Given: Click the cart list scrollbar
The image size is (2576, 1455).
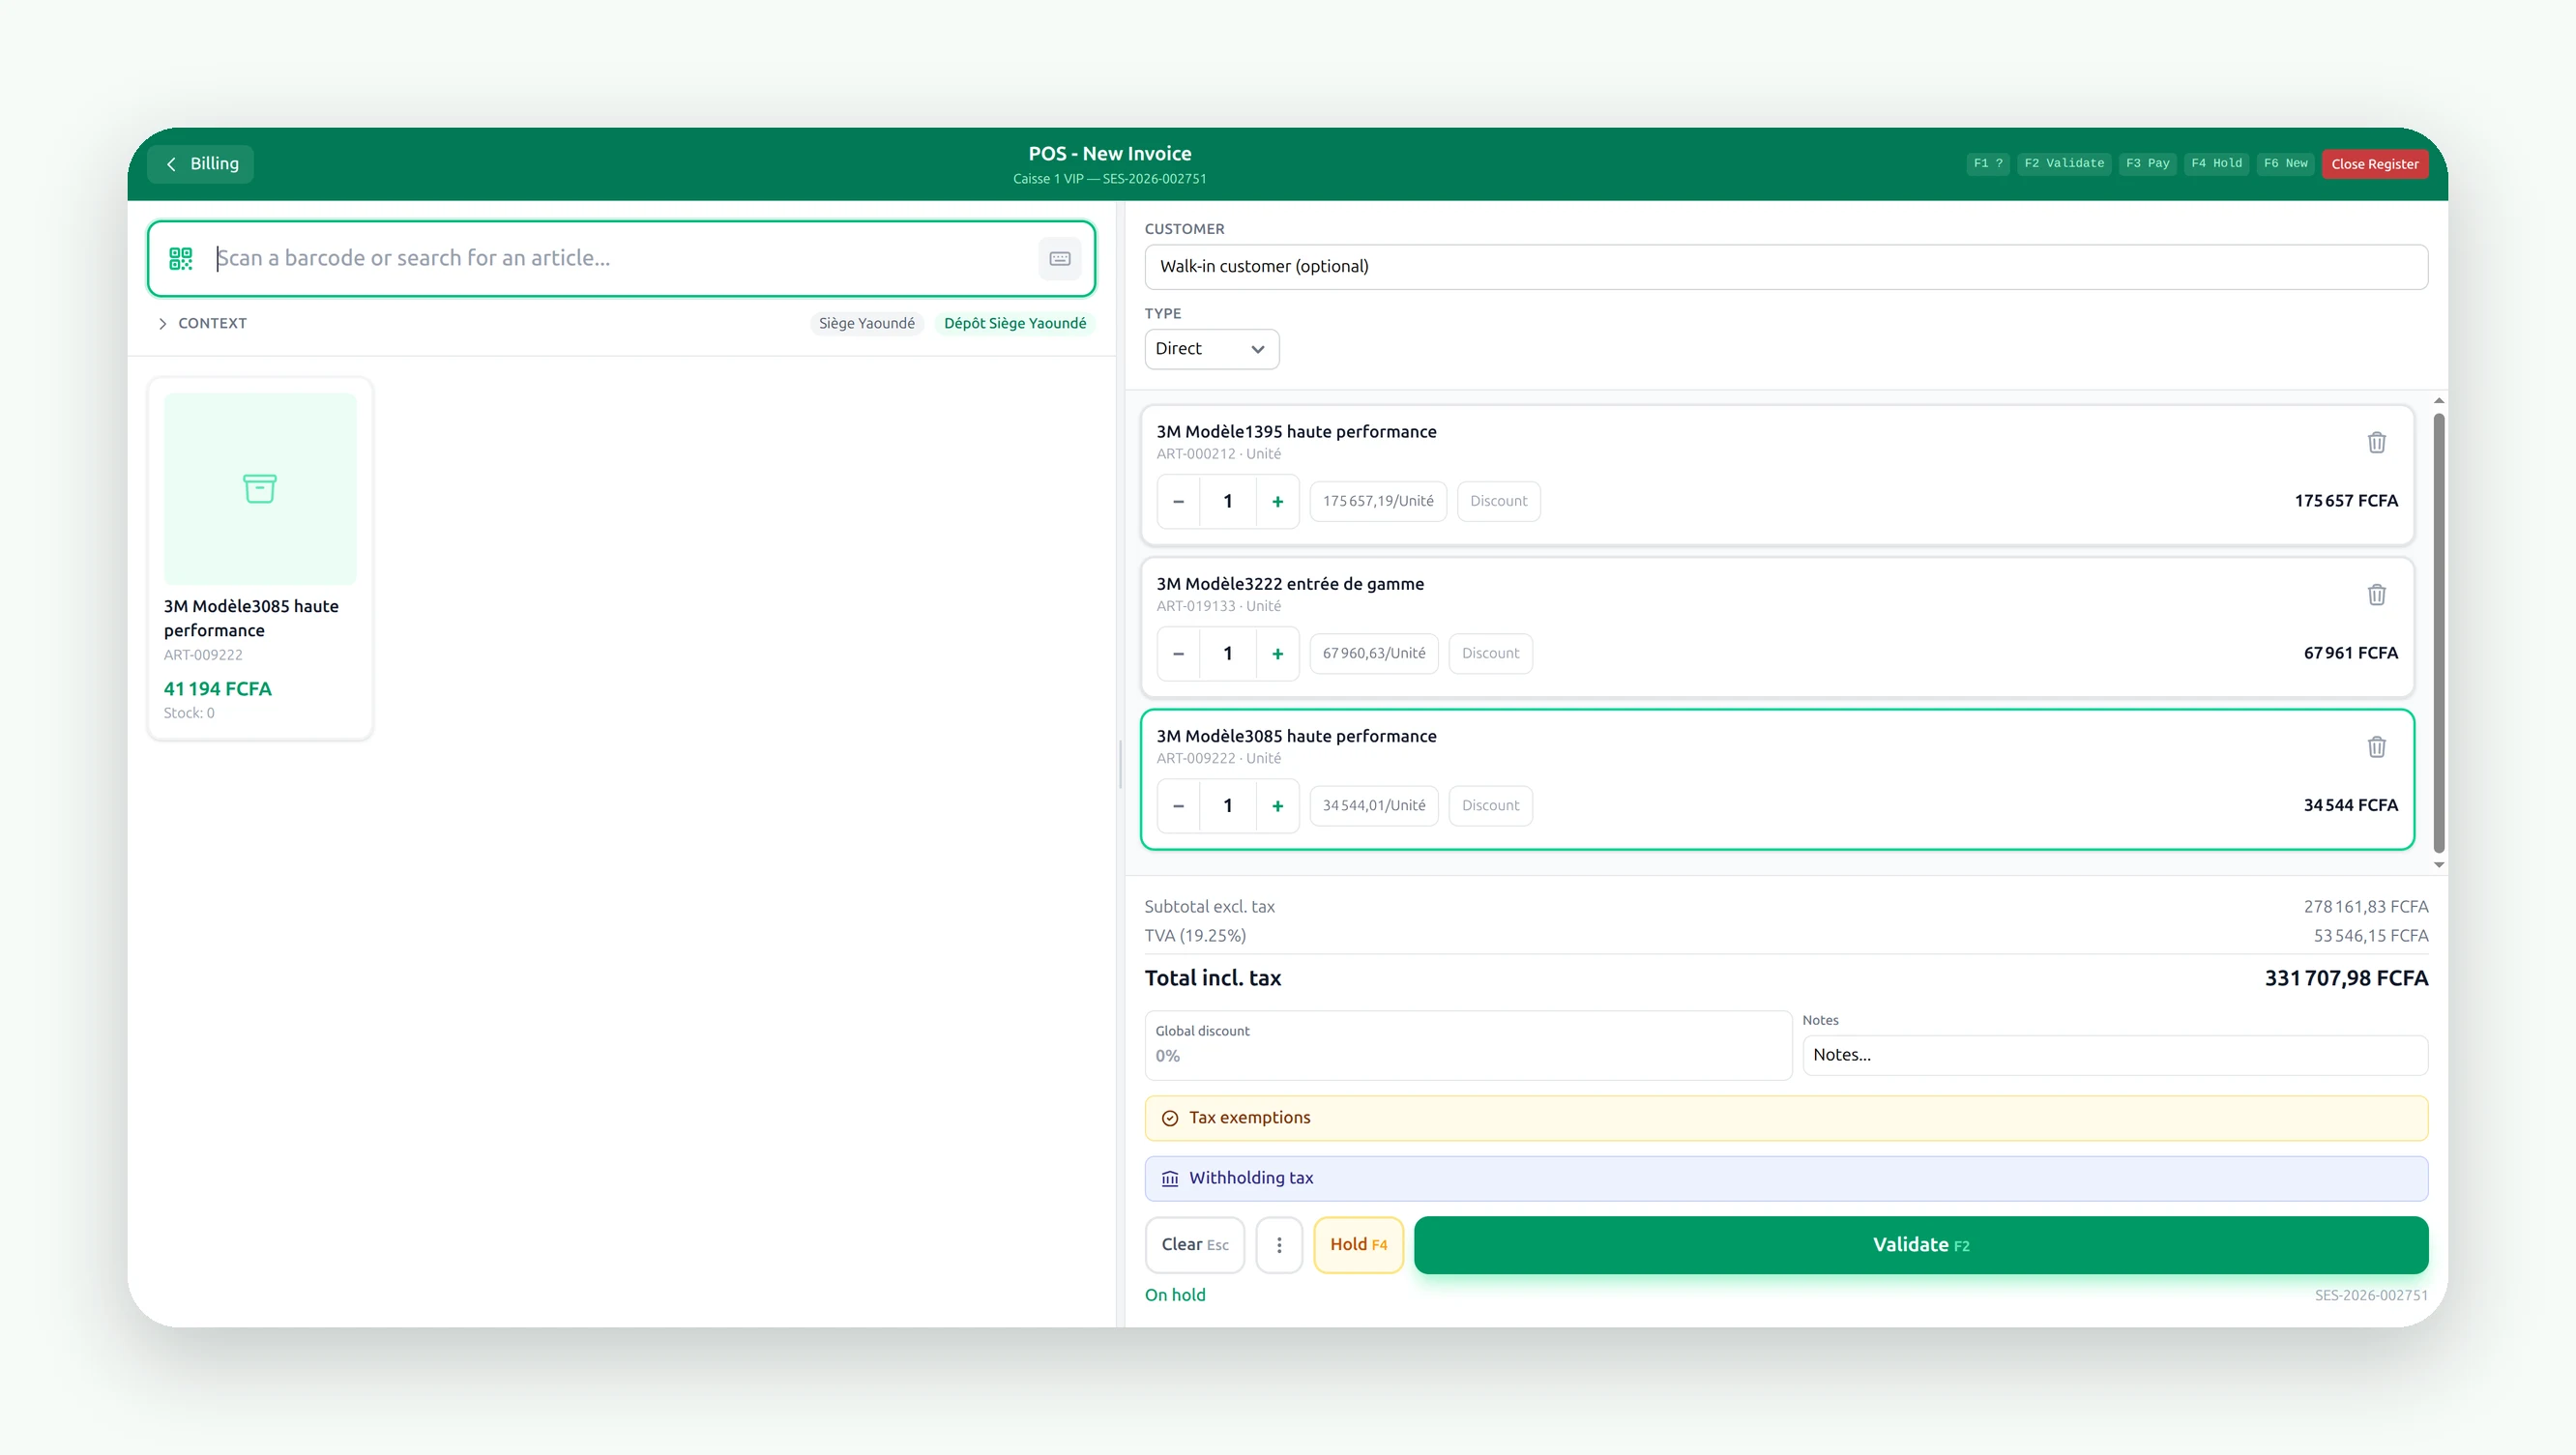Looking at the screenshot, I should click(2439, 633).
